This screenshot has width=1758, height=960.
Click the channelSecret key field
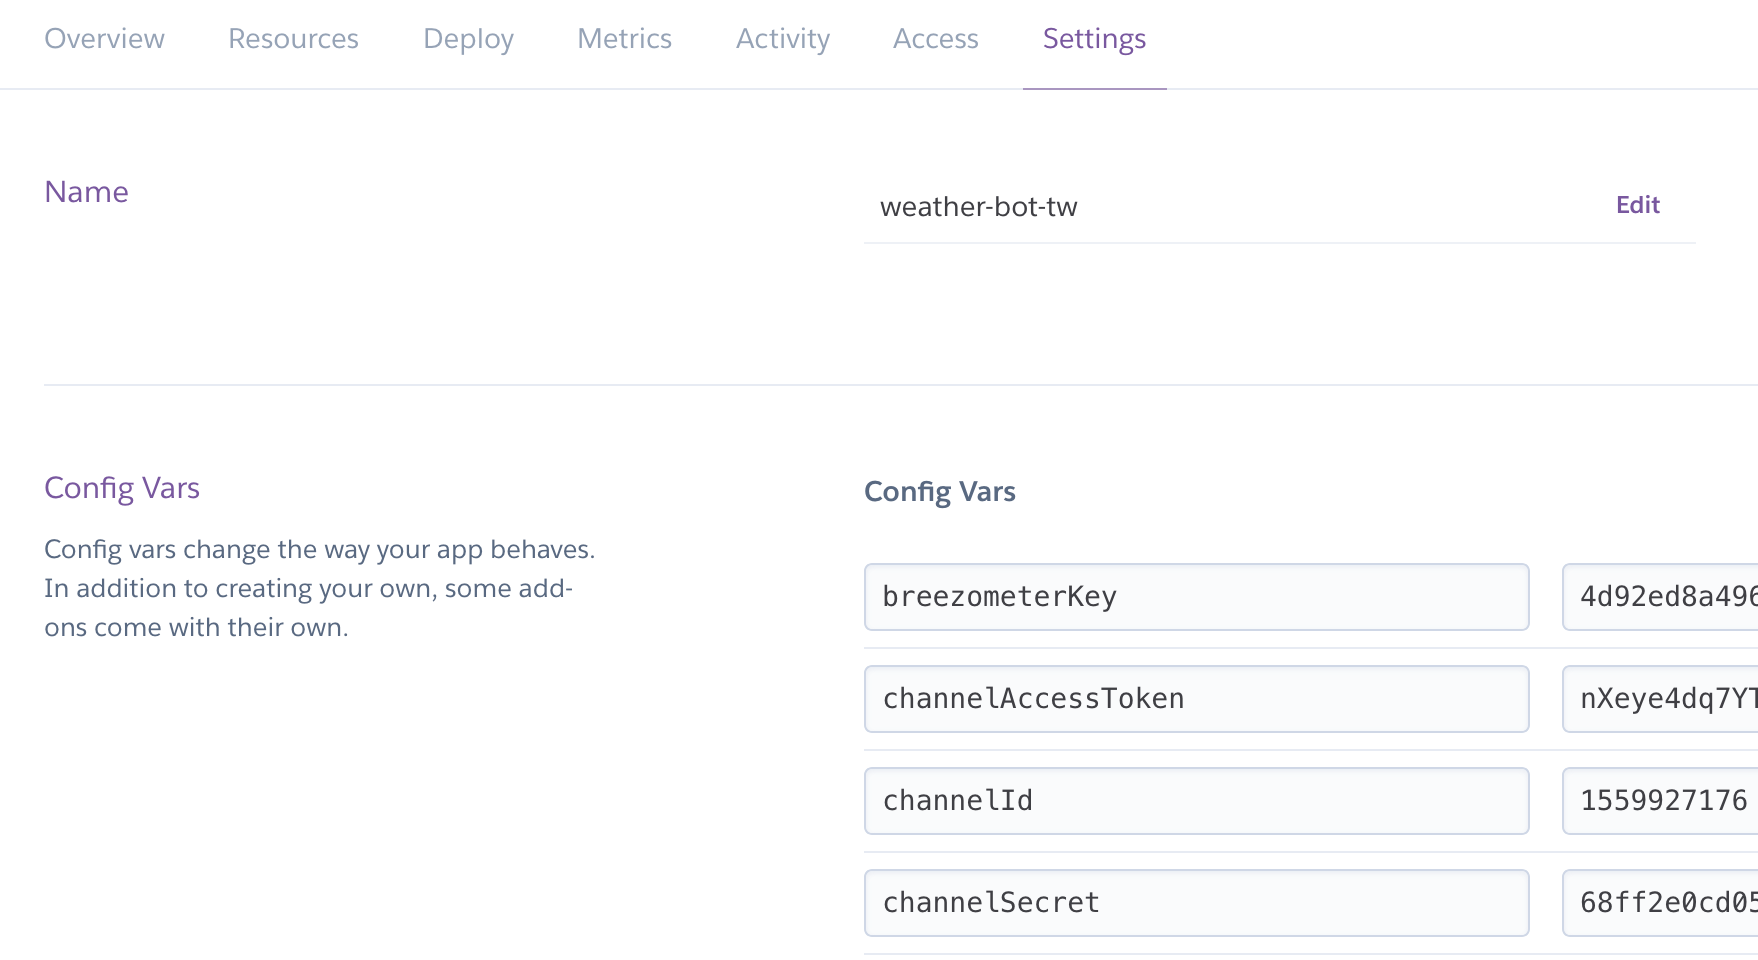point(1196,903)
